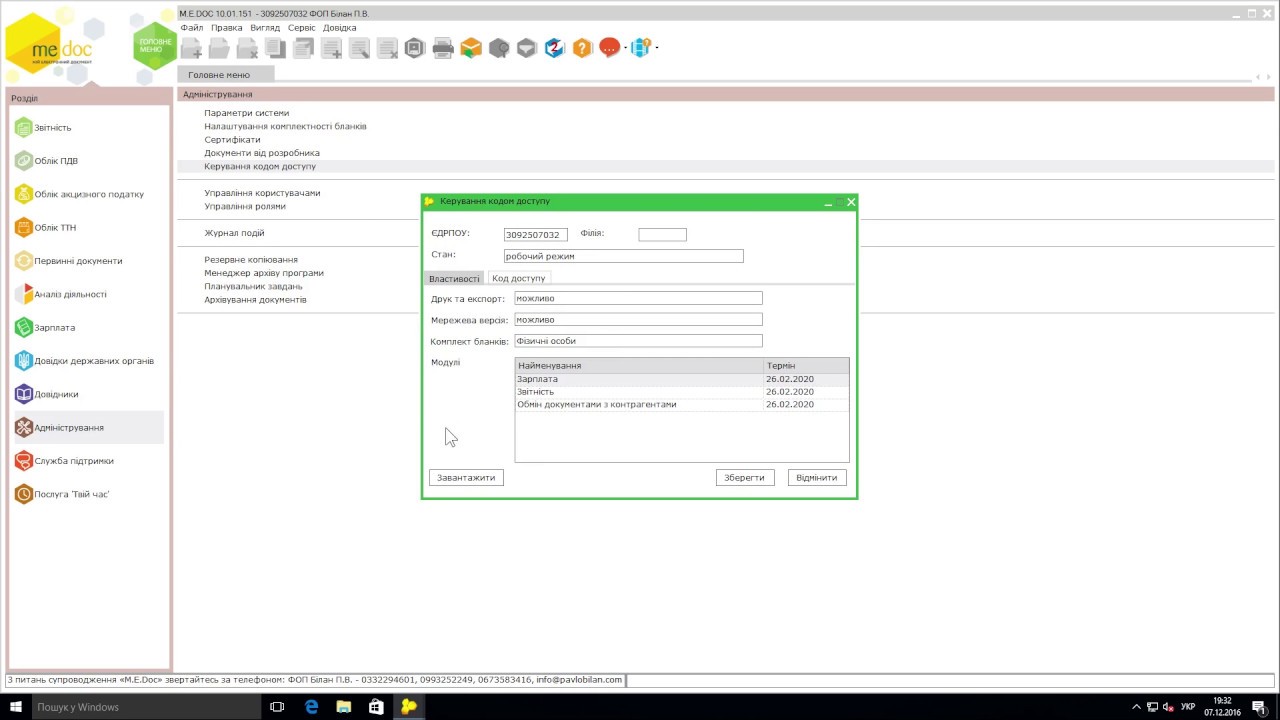
Task: Click the blue hexagon number 2 icon
Action: (555, 48)
